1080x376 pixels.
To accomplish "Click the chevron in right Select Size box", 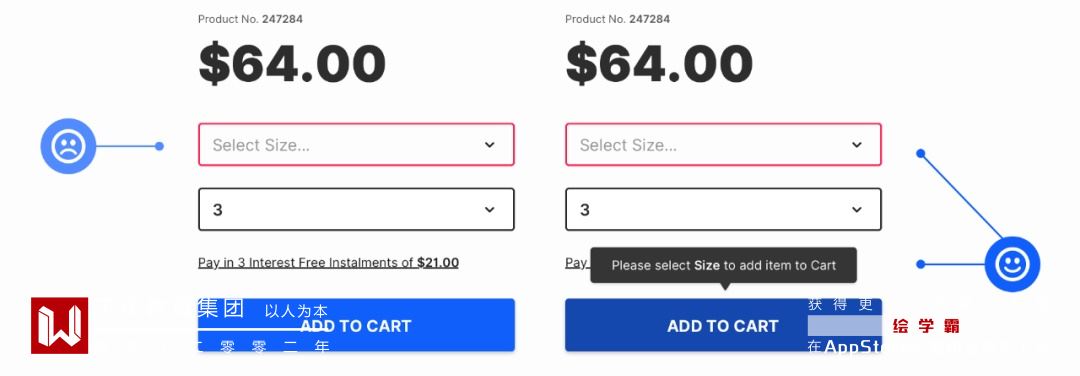I will coord(856,145).
